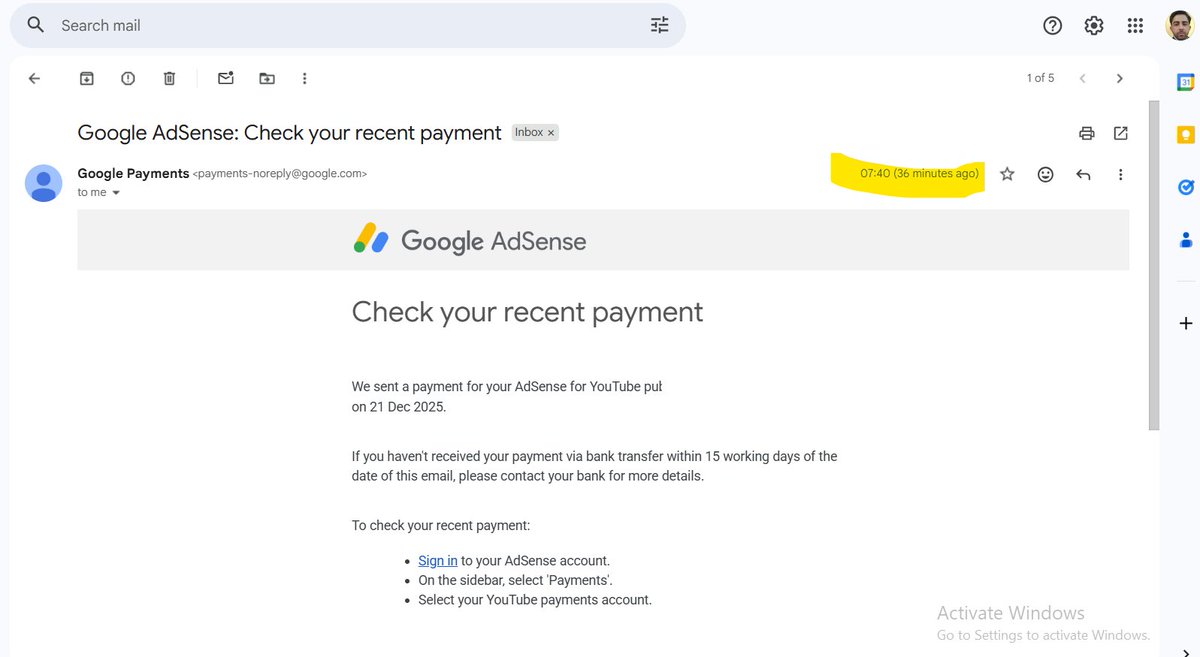Open the account profile picture
1200x657 pixels.
(1179, 26)
